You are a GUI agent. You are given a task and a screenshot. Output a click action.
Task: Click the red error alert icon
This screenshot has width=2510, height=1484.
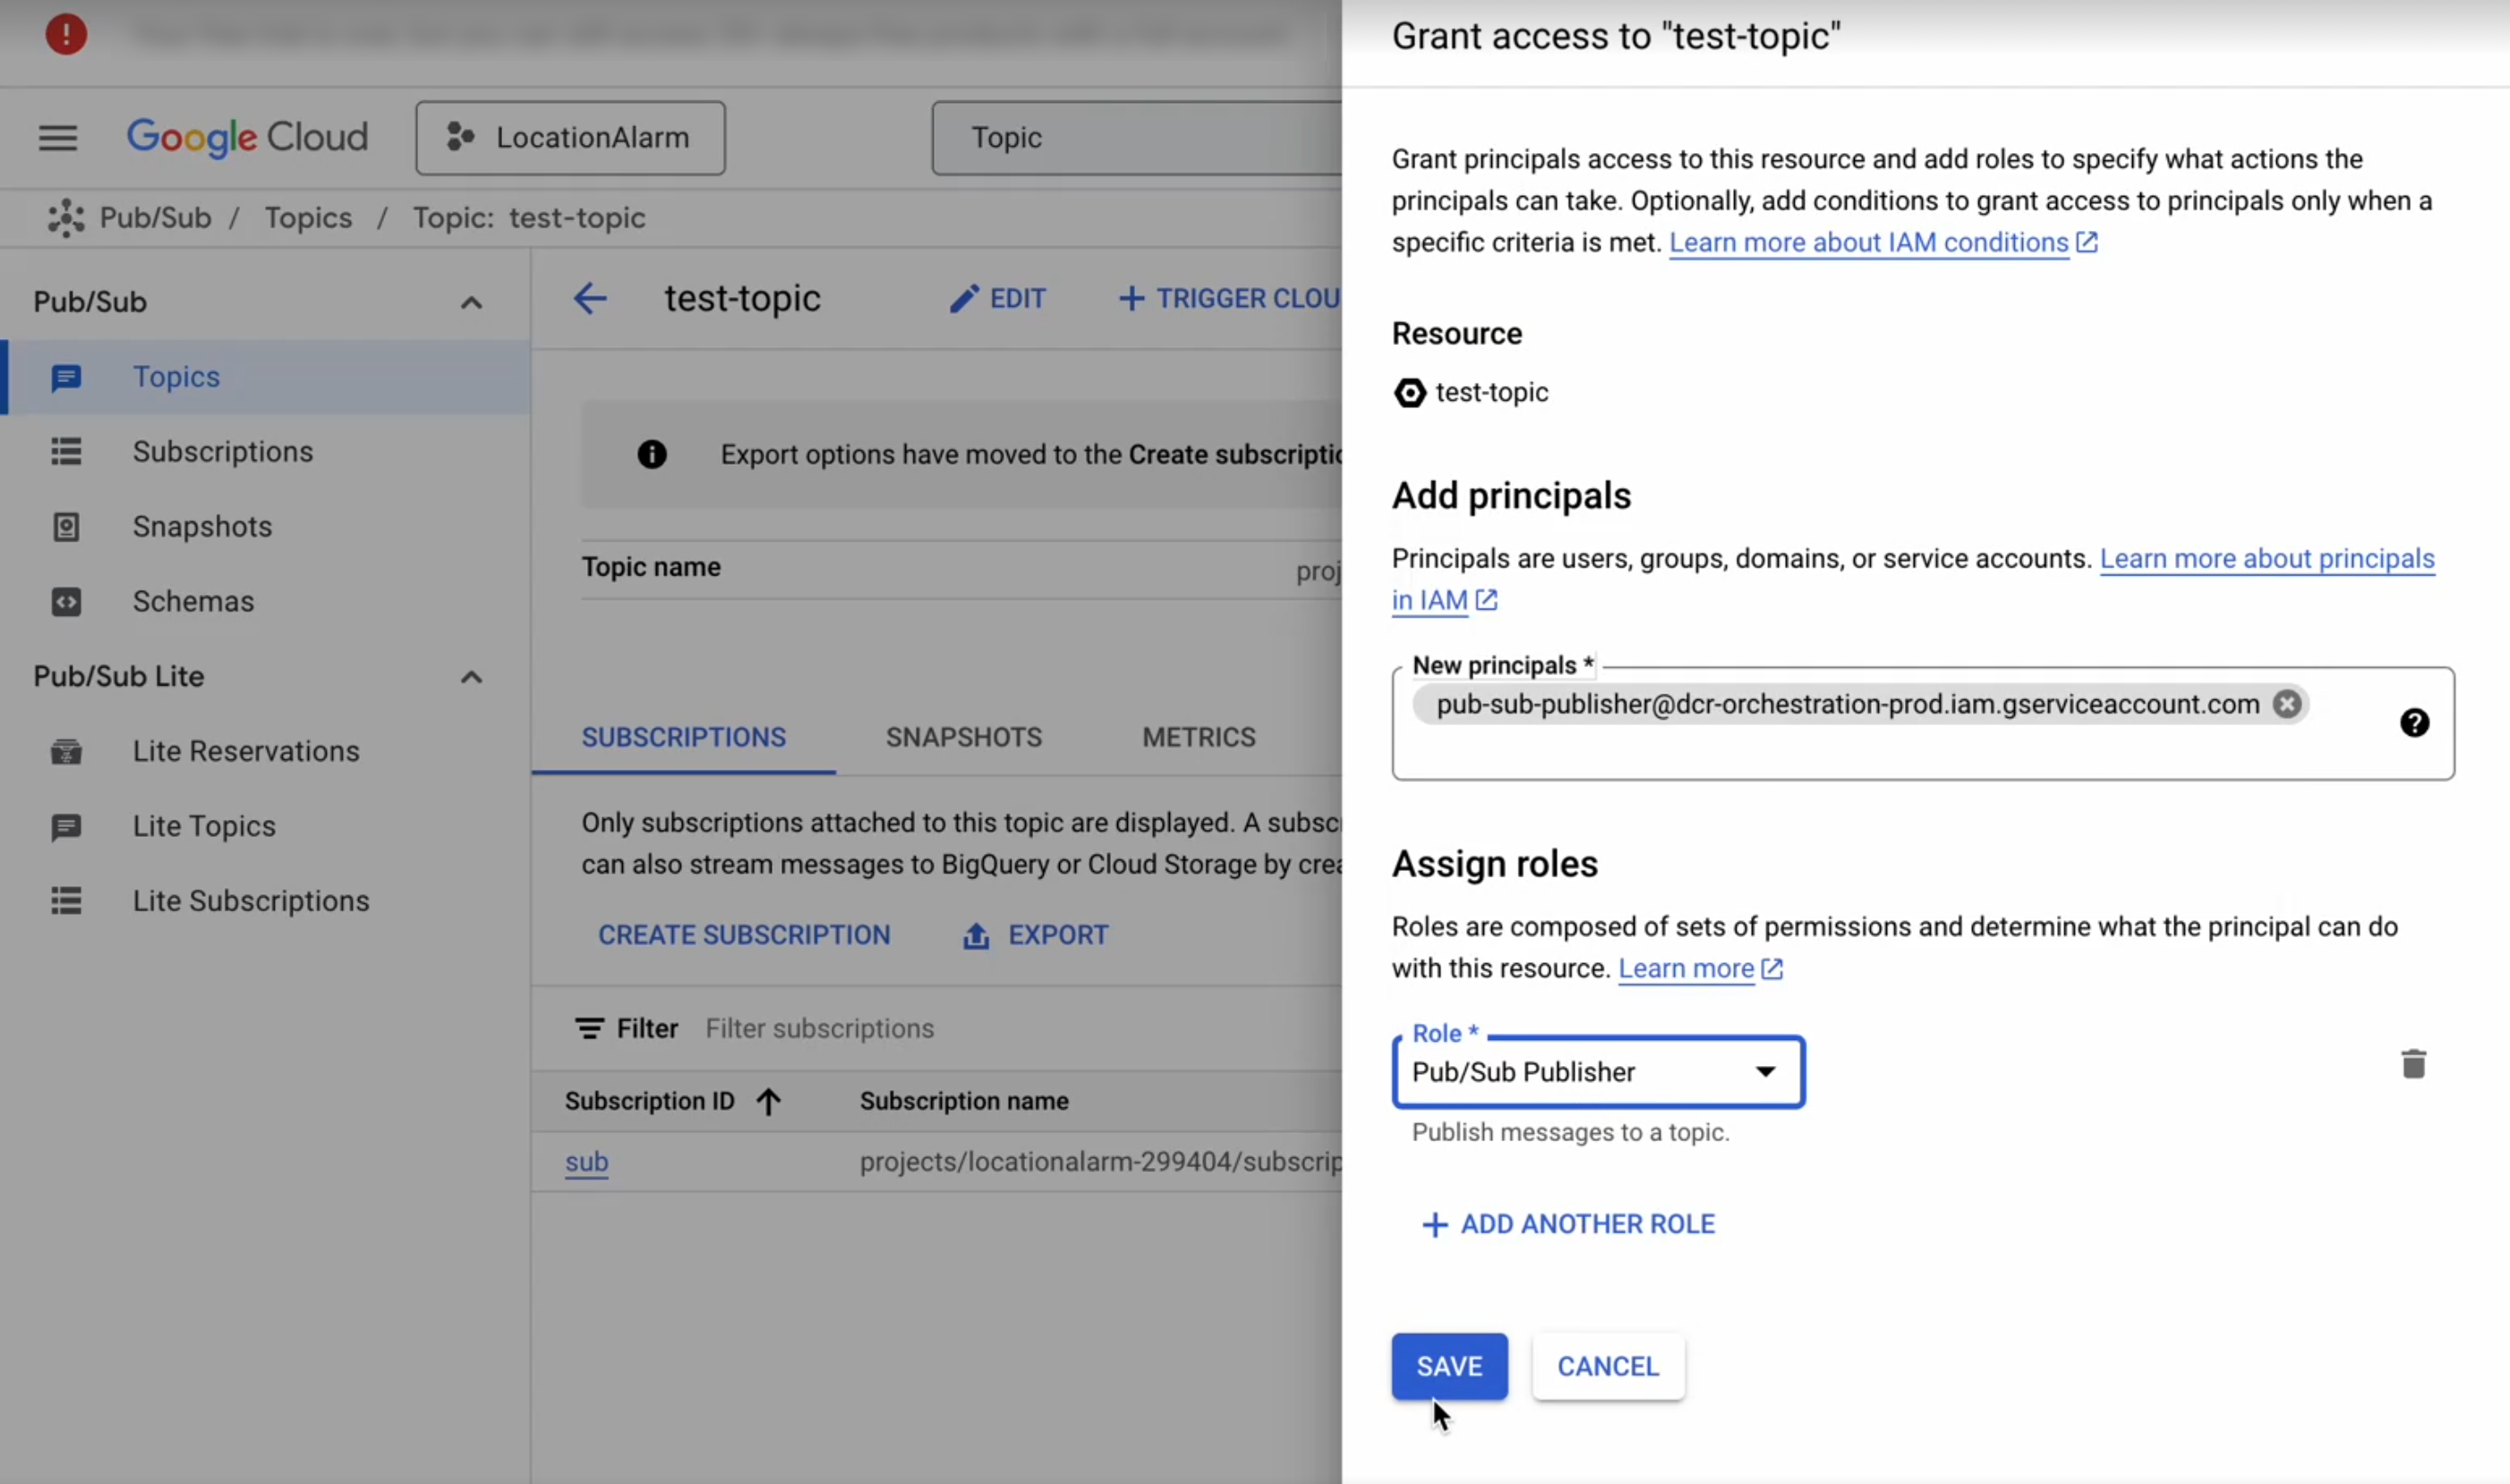[66, 34]
